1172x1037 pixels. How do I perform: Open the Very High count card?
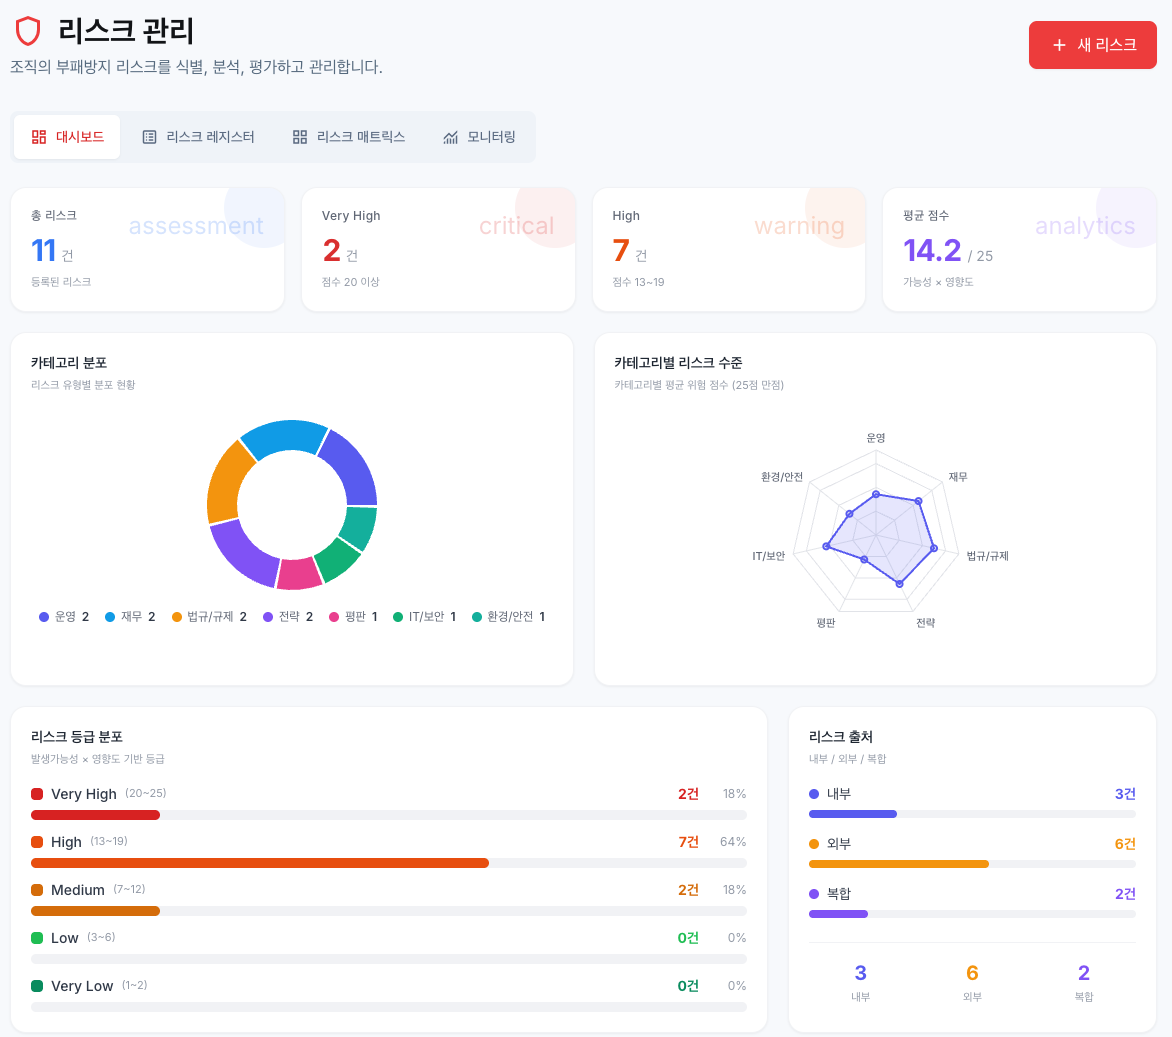[x=438, y=249]
